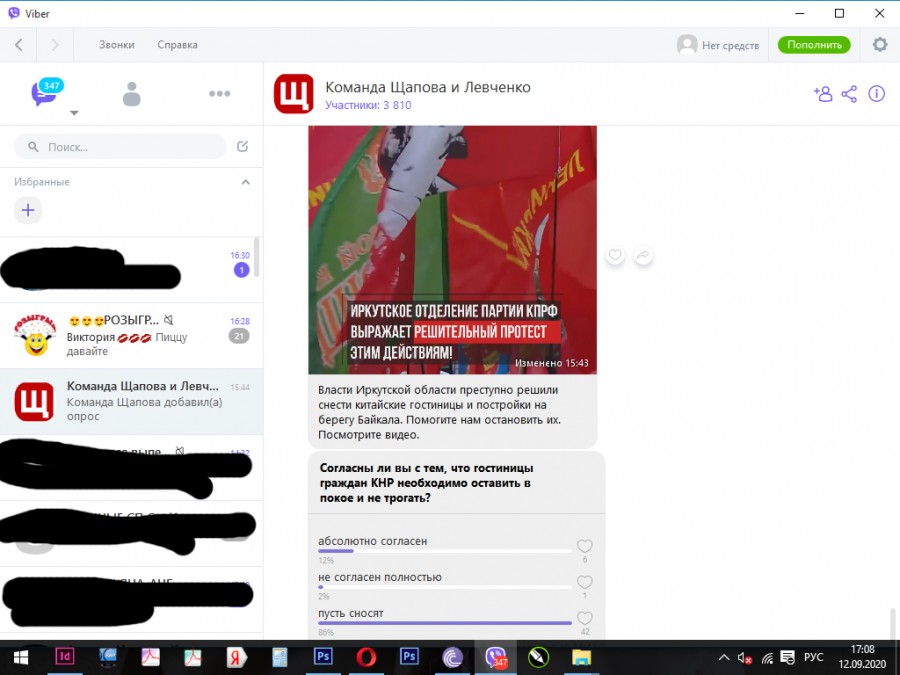Vote for 'не согласен полностью' poll option

coord(585,582)
